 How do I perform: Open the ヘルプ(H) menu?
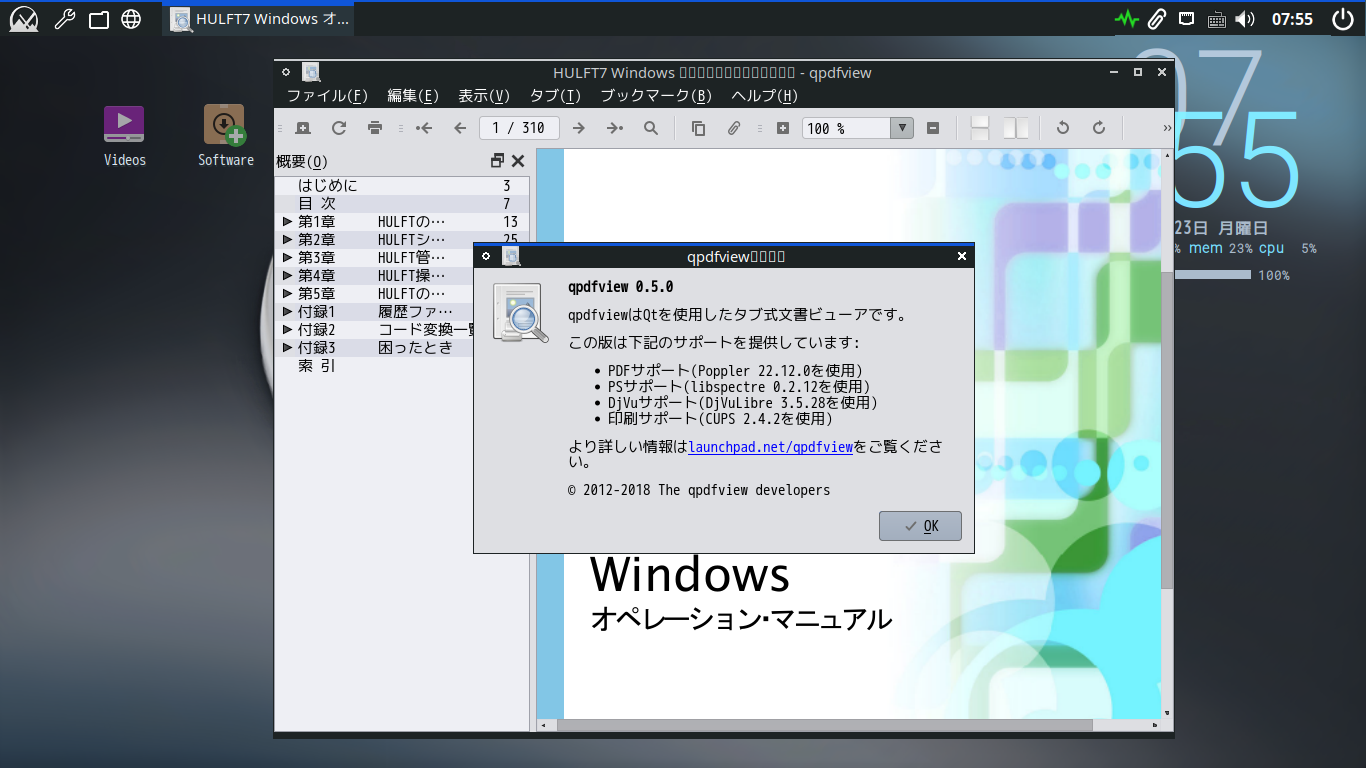click(x=765, y=96)
